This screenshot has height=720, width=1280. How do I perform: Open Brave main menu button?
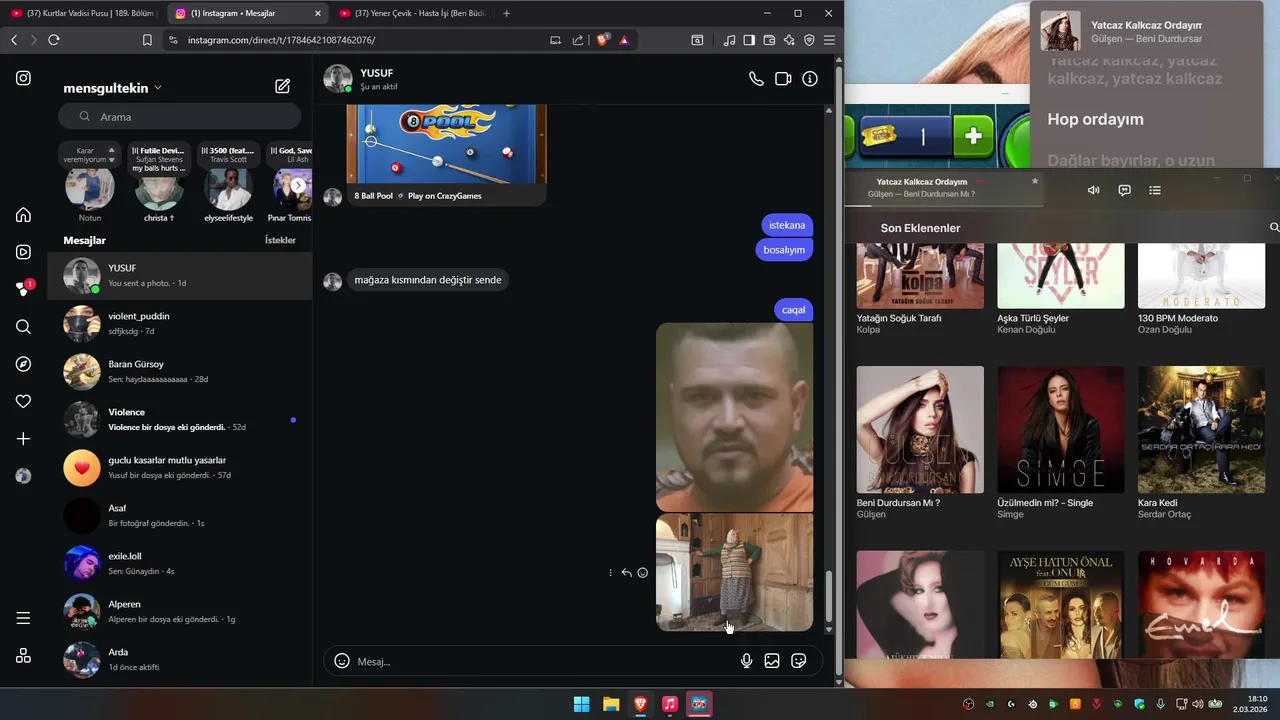829,40
